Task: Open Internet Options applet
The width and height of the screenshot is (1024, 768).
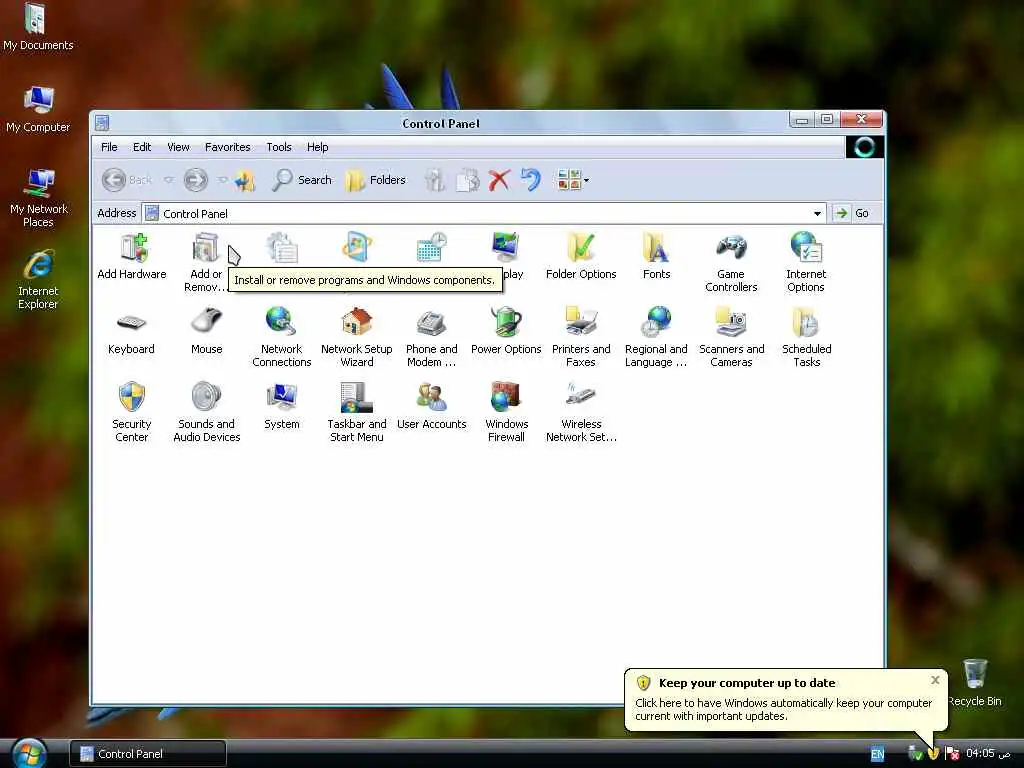Action: click(x=806, y=262)
